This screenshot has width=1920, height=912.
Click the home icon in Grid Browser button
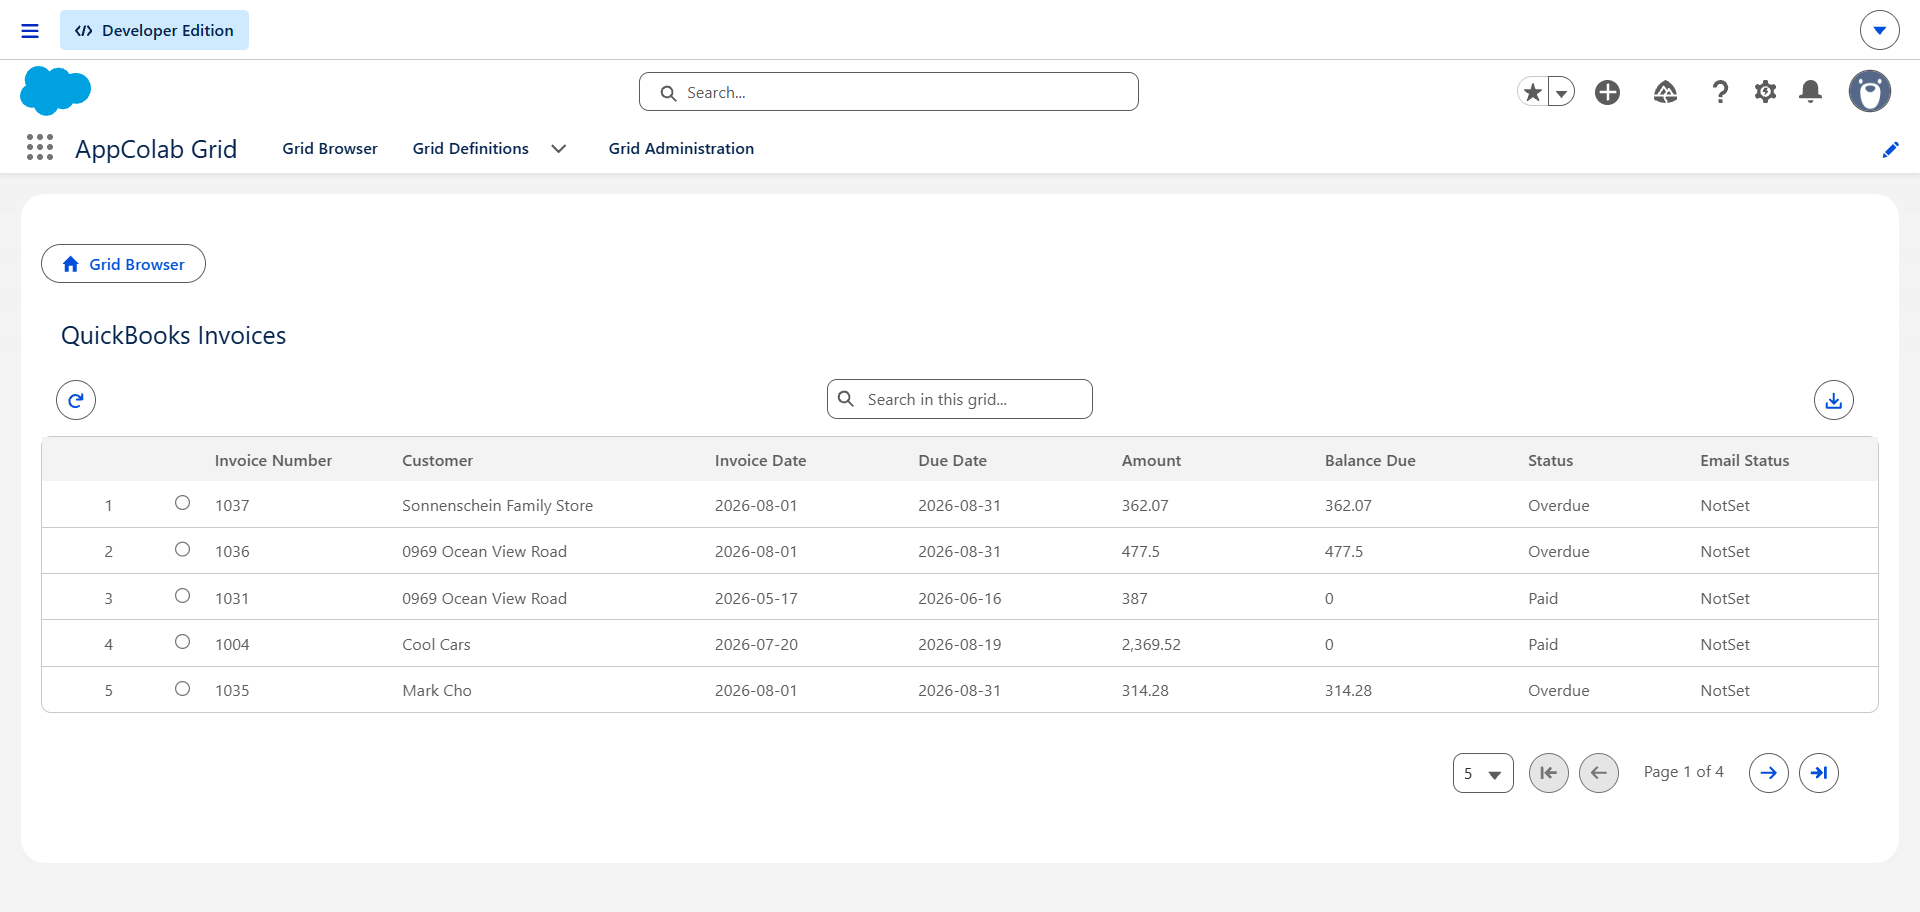[x=71, y=264]
